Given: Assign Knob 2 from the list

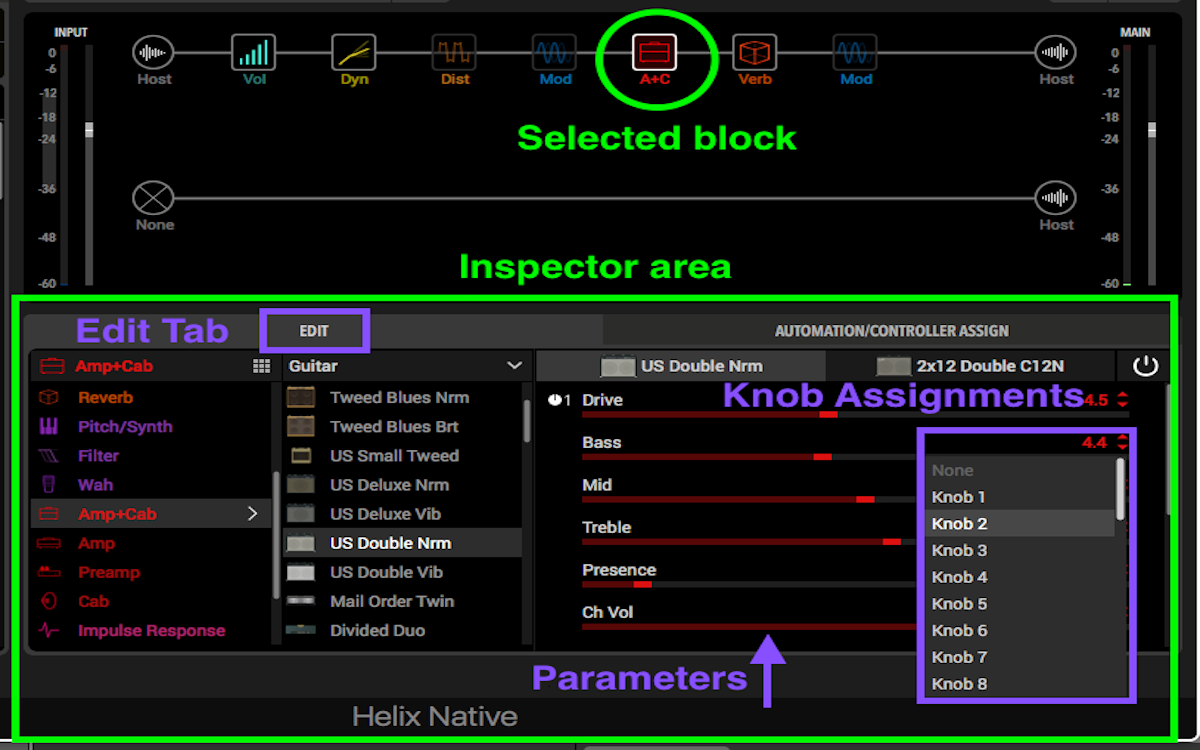Looking at the screenshot, I should [1019, 524].
